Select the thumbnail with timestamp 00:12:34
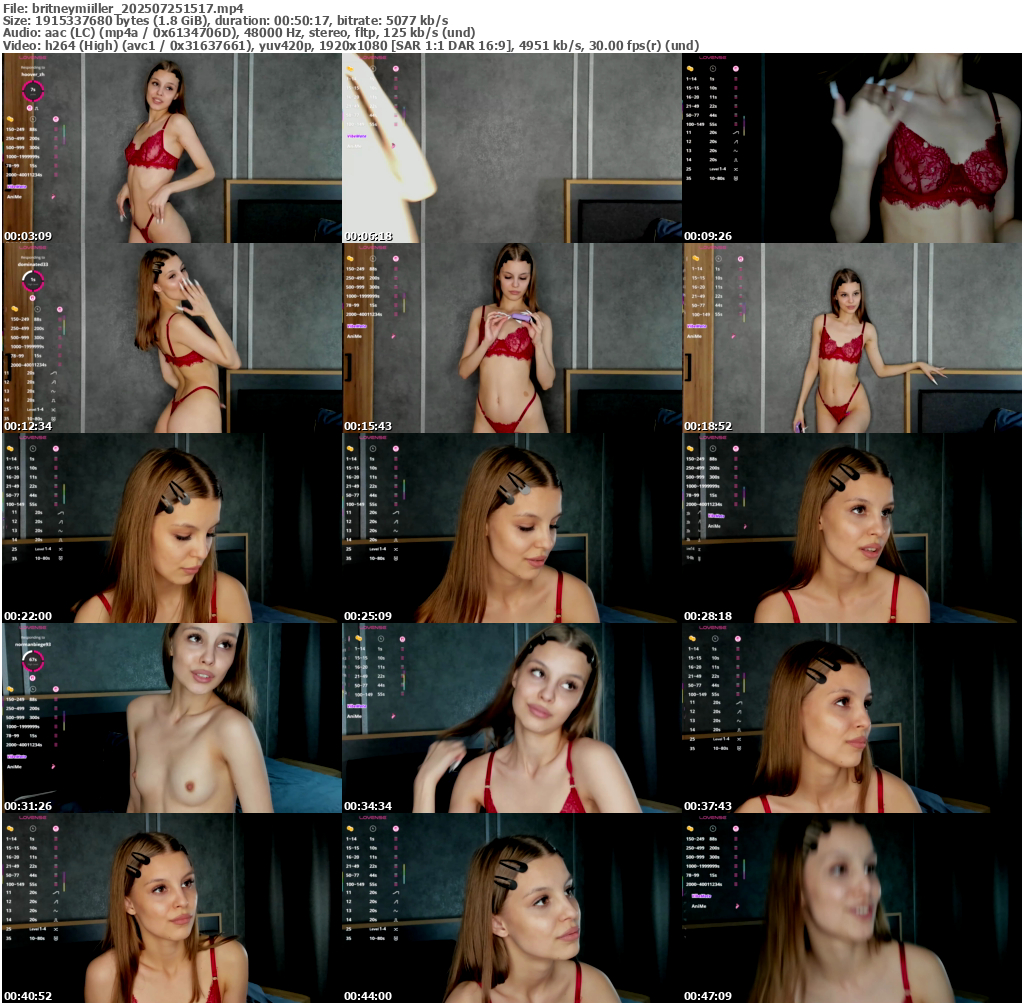Viewport: 1024px width, 1003px height. 172,338
